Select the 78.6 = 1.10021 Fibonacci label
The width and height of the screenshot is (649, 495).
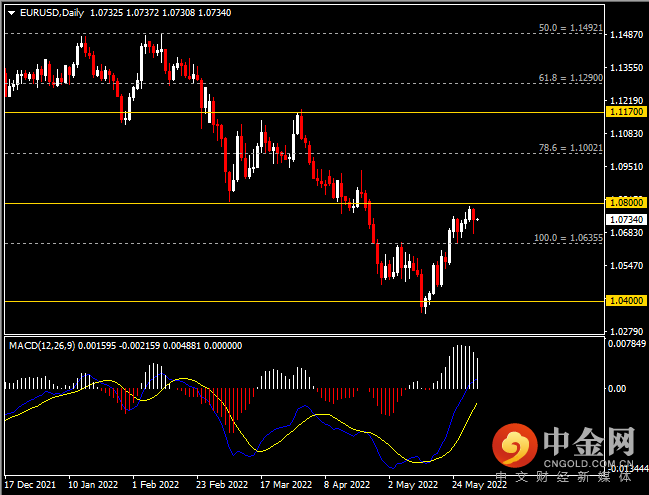[x=571, y=148]
